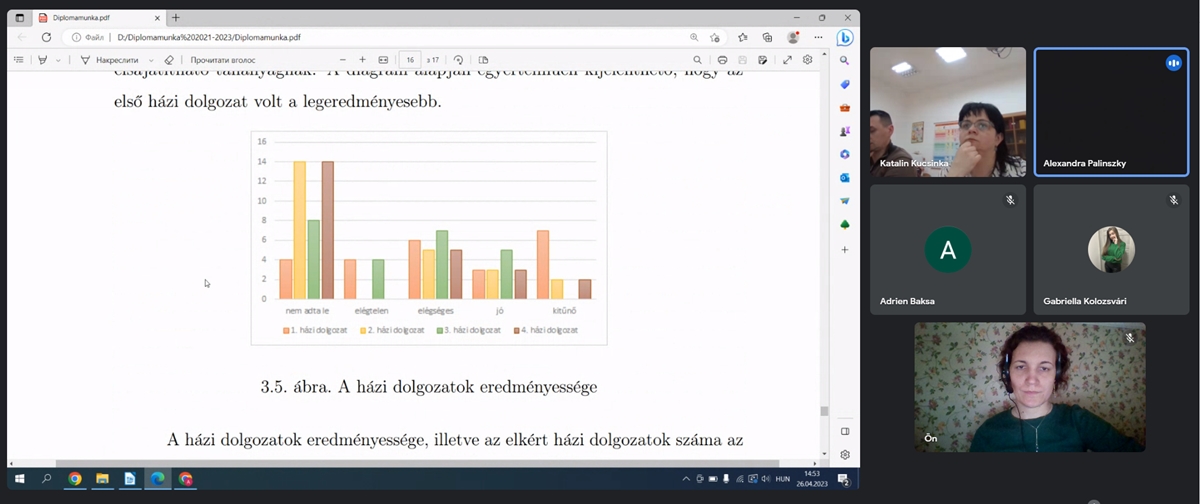
Task: Select the eraser tool in PDF toolbar
Action: click(x=169, y=60)
